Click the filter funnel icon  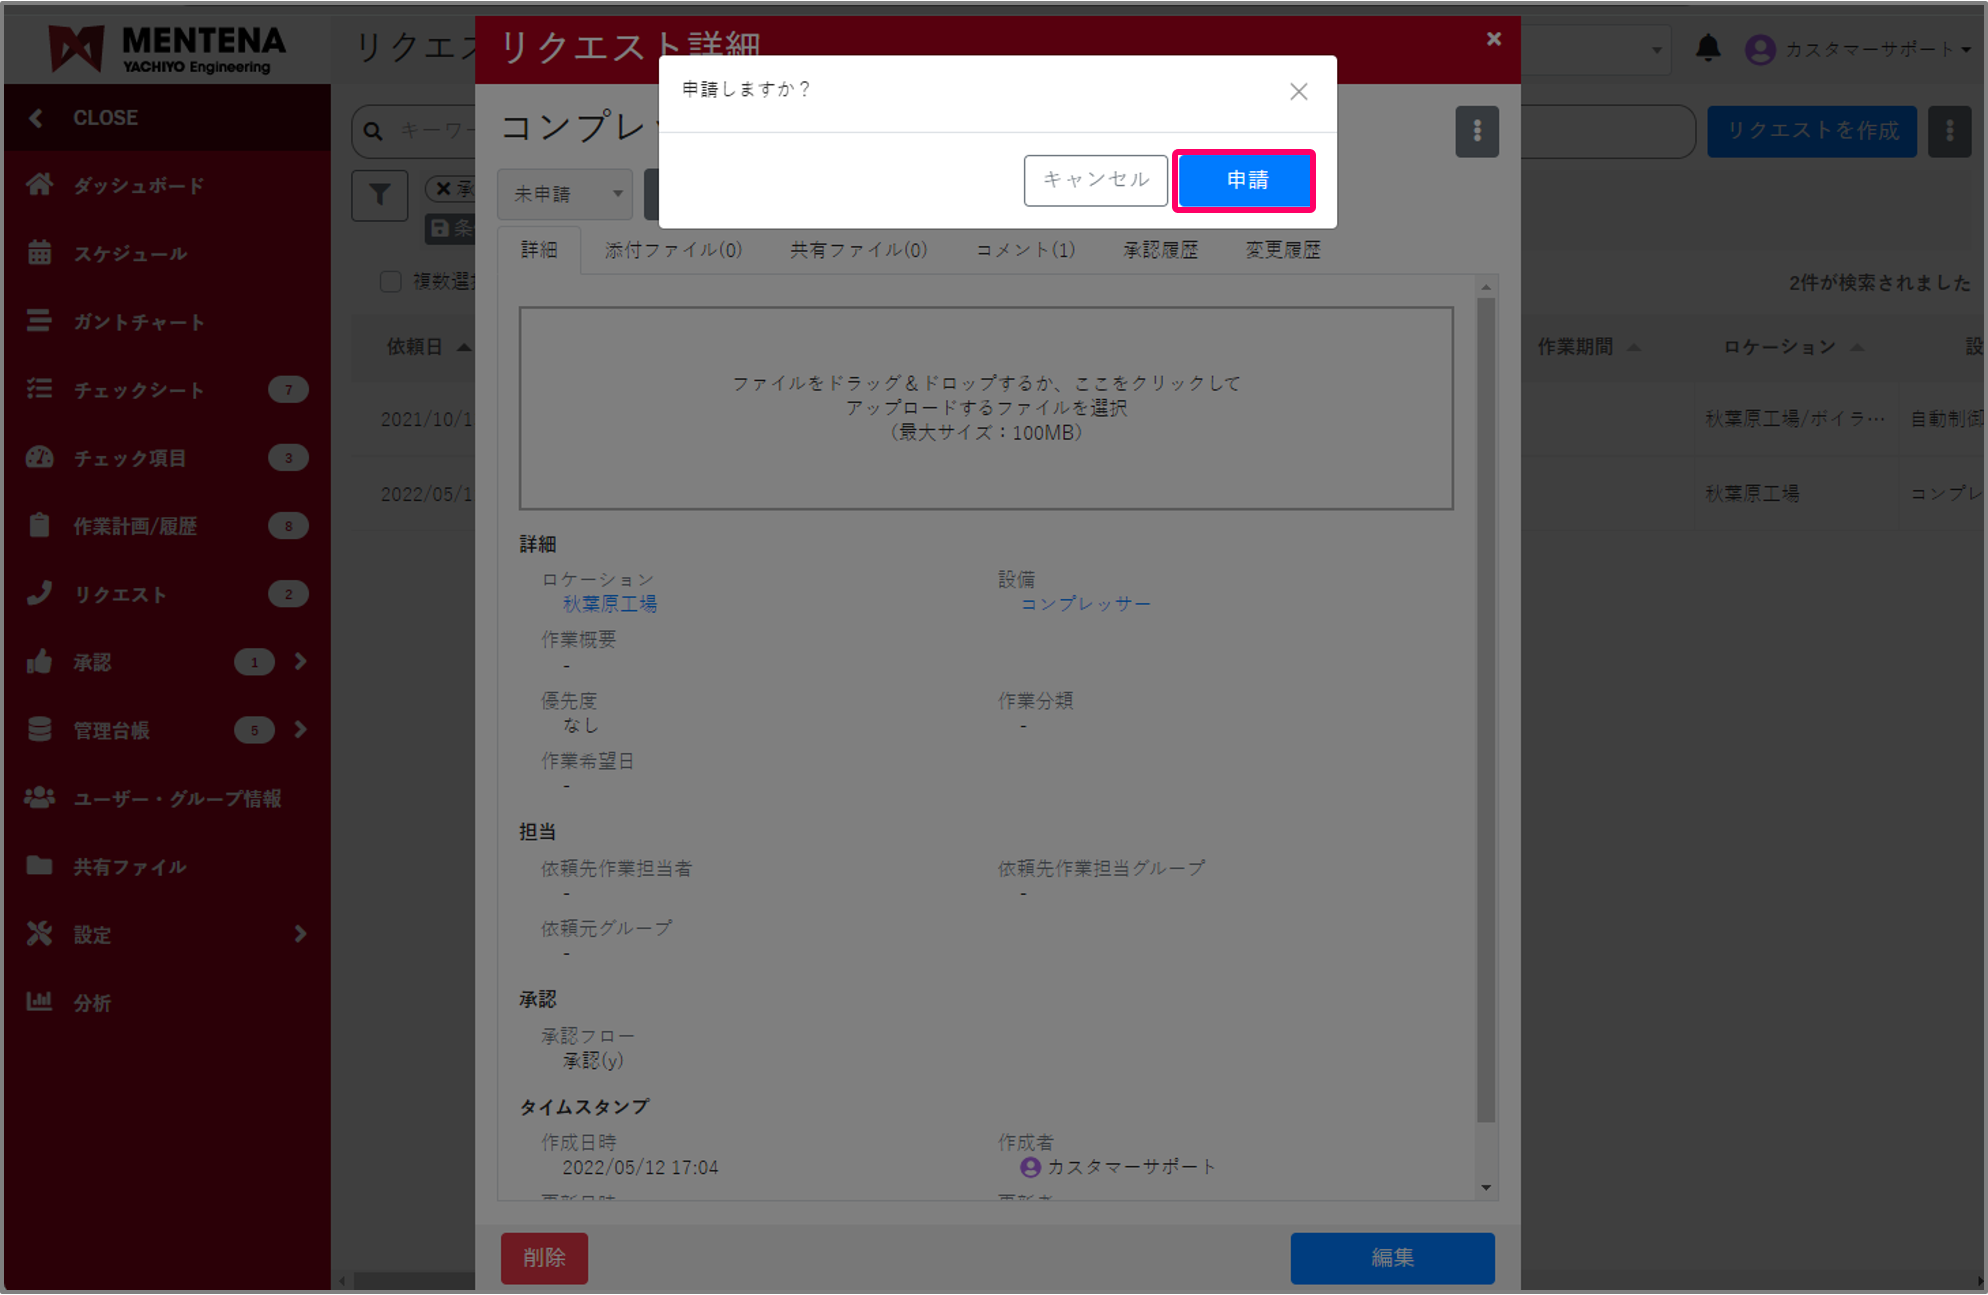[x=379, y=195]
